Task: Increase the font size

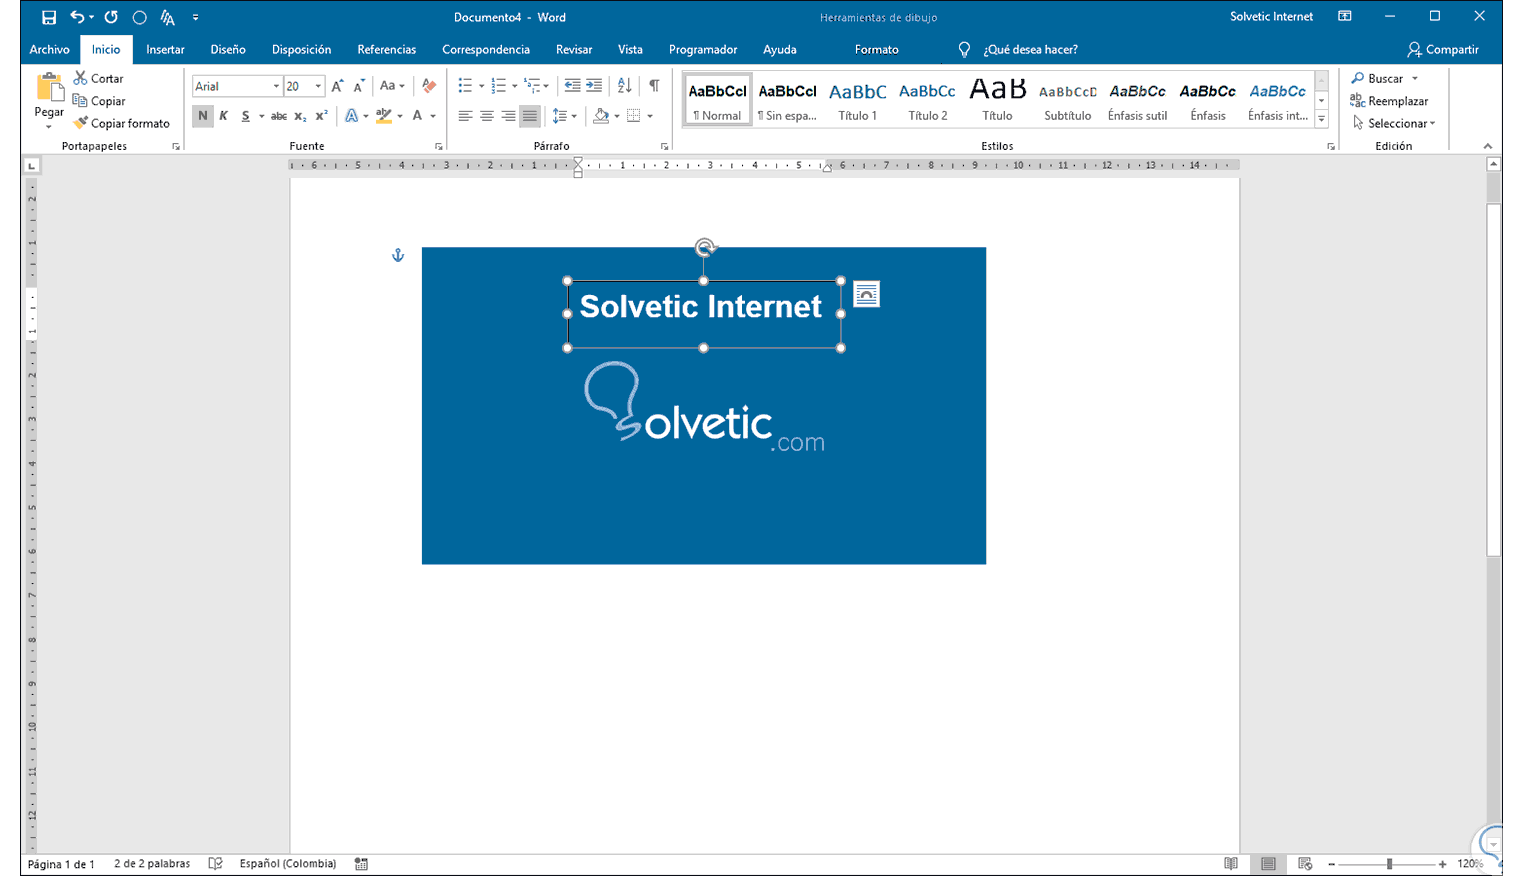Action: pyautogui.click(x=337, y=86)
